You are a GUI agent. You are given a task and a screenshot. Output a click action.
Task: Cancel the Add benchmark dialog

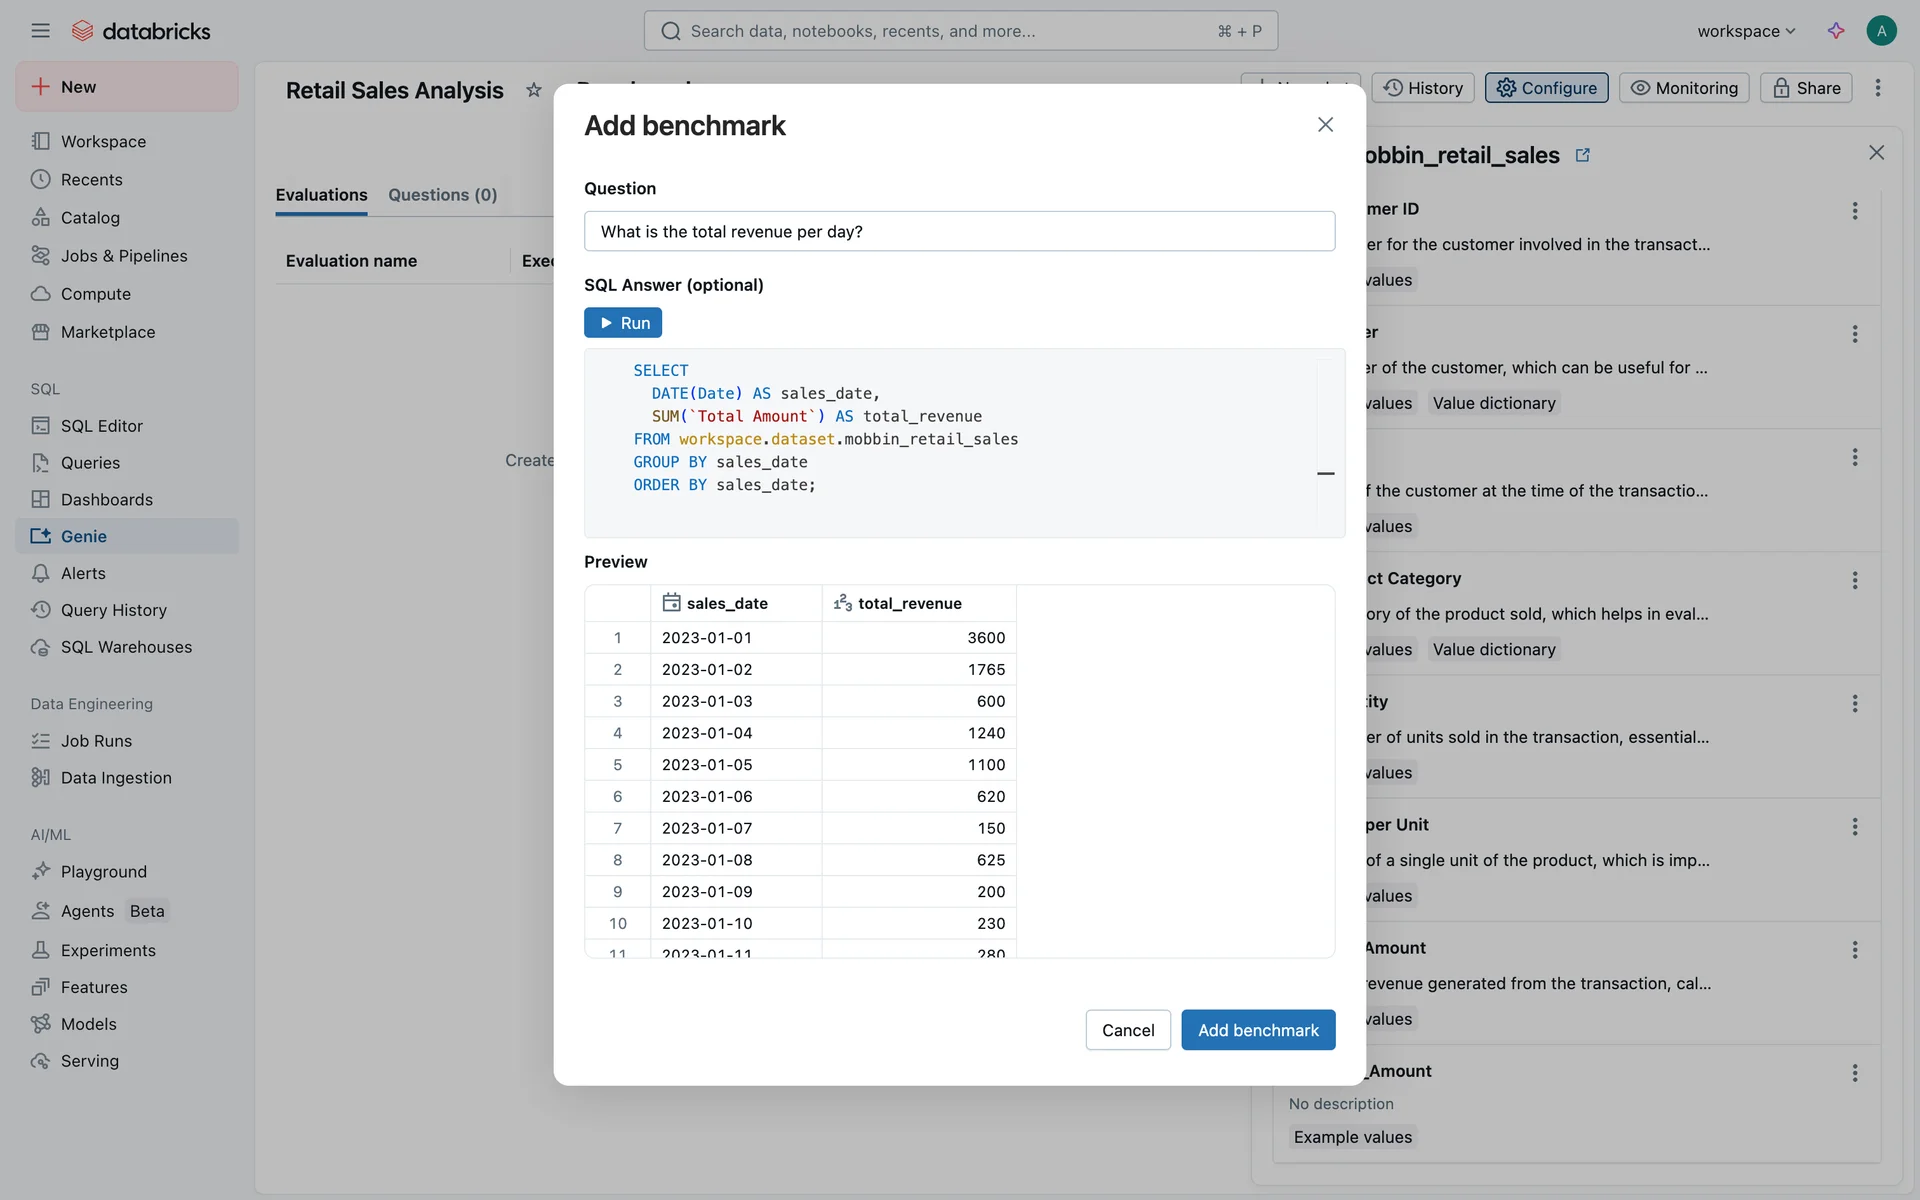coord(1128,1030)
